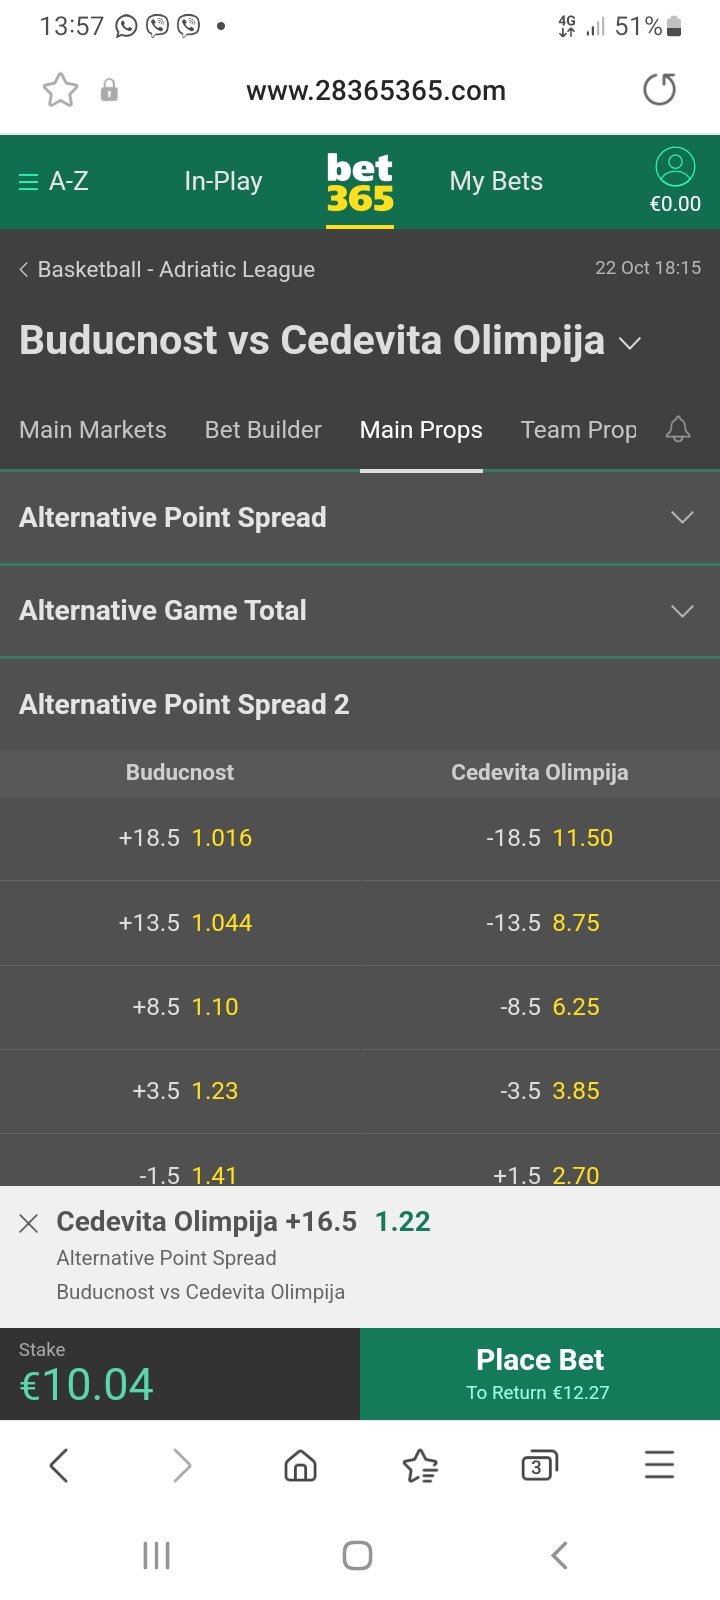Screen dimensions: 720x1600
Task: Expand Alternative Point Spread section
Action: pos(360,517)
